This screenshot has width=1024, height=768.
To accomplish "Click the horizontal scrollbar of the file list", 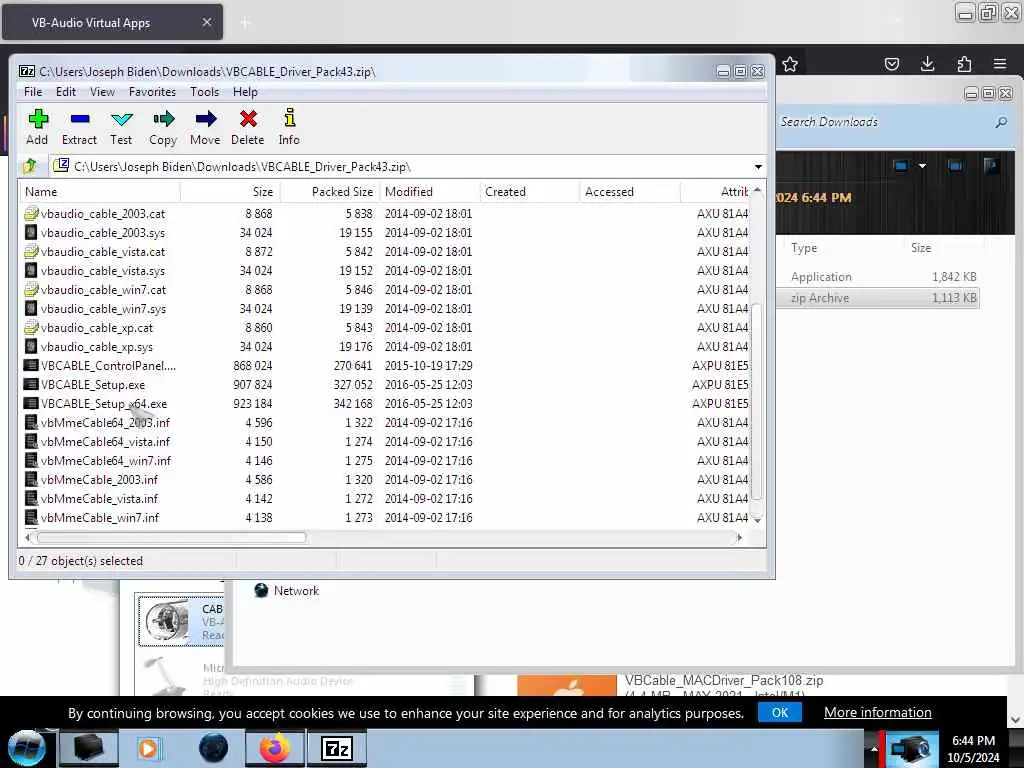I will tap(172, 537).
